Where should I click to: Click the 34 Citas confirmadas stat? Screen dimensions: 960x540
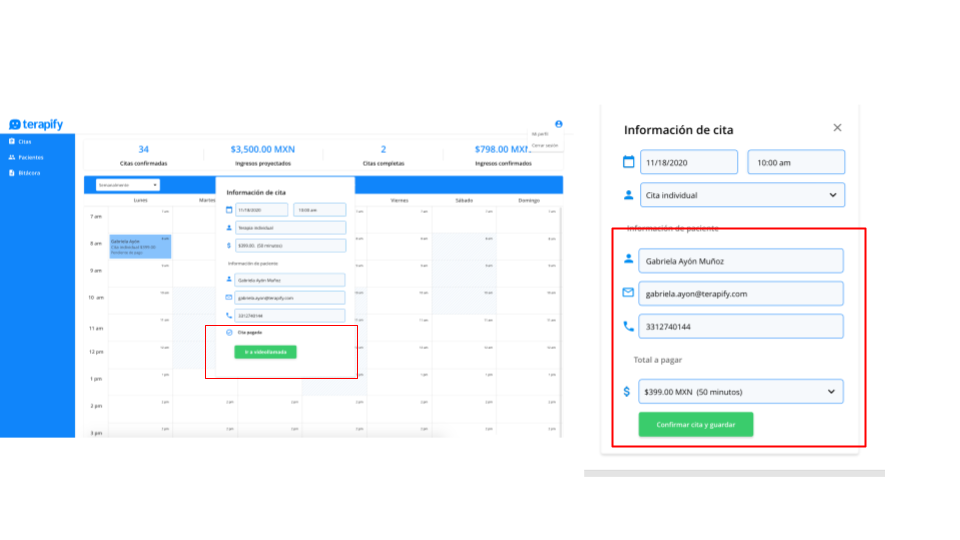click(x=143, y=155)
